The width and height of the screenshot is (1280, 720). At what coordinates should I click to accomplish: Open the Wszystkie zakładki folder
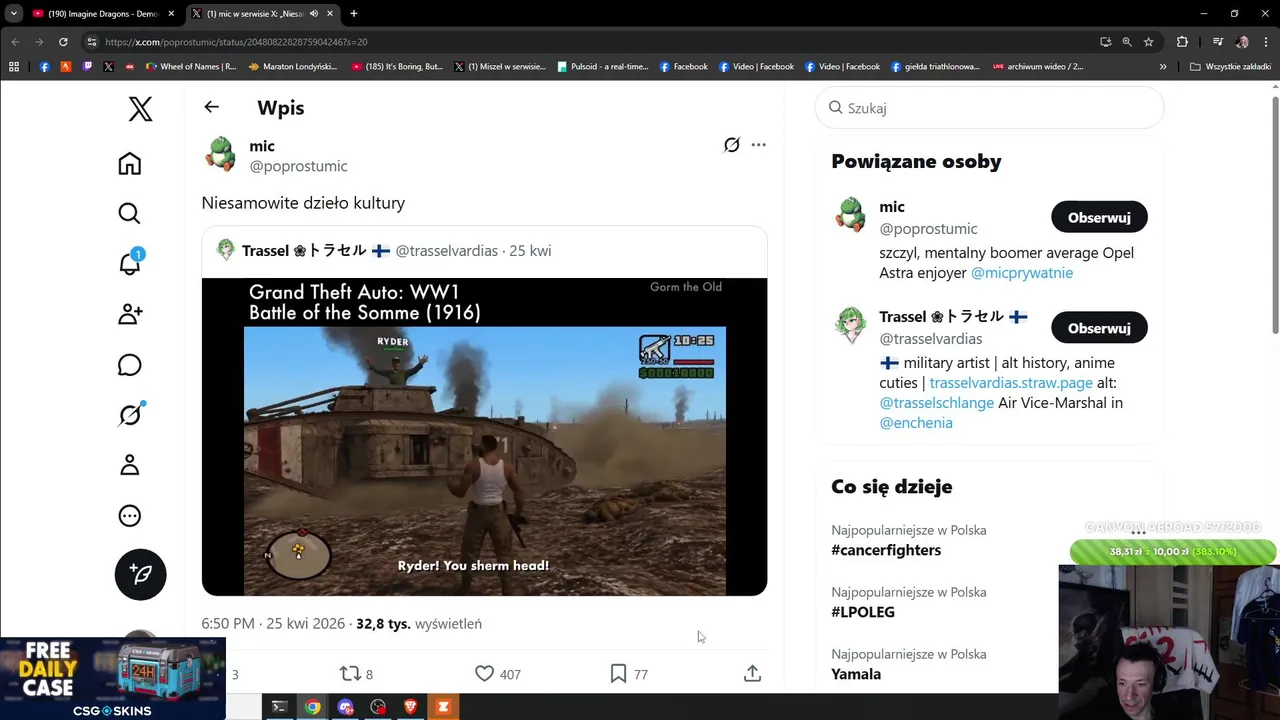tap(1230, 67)
